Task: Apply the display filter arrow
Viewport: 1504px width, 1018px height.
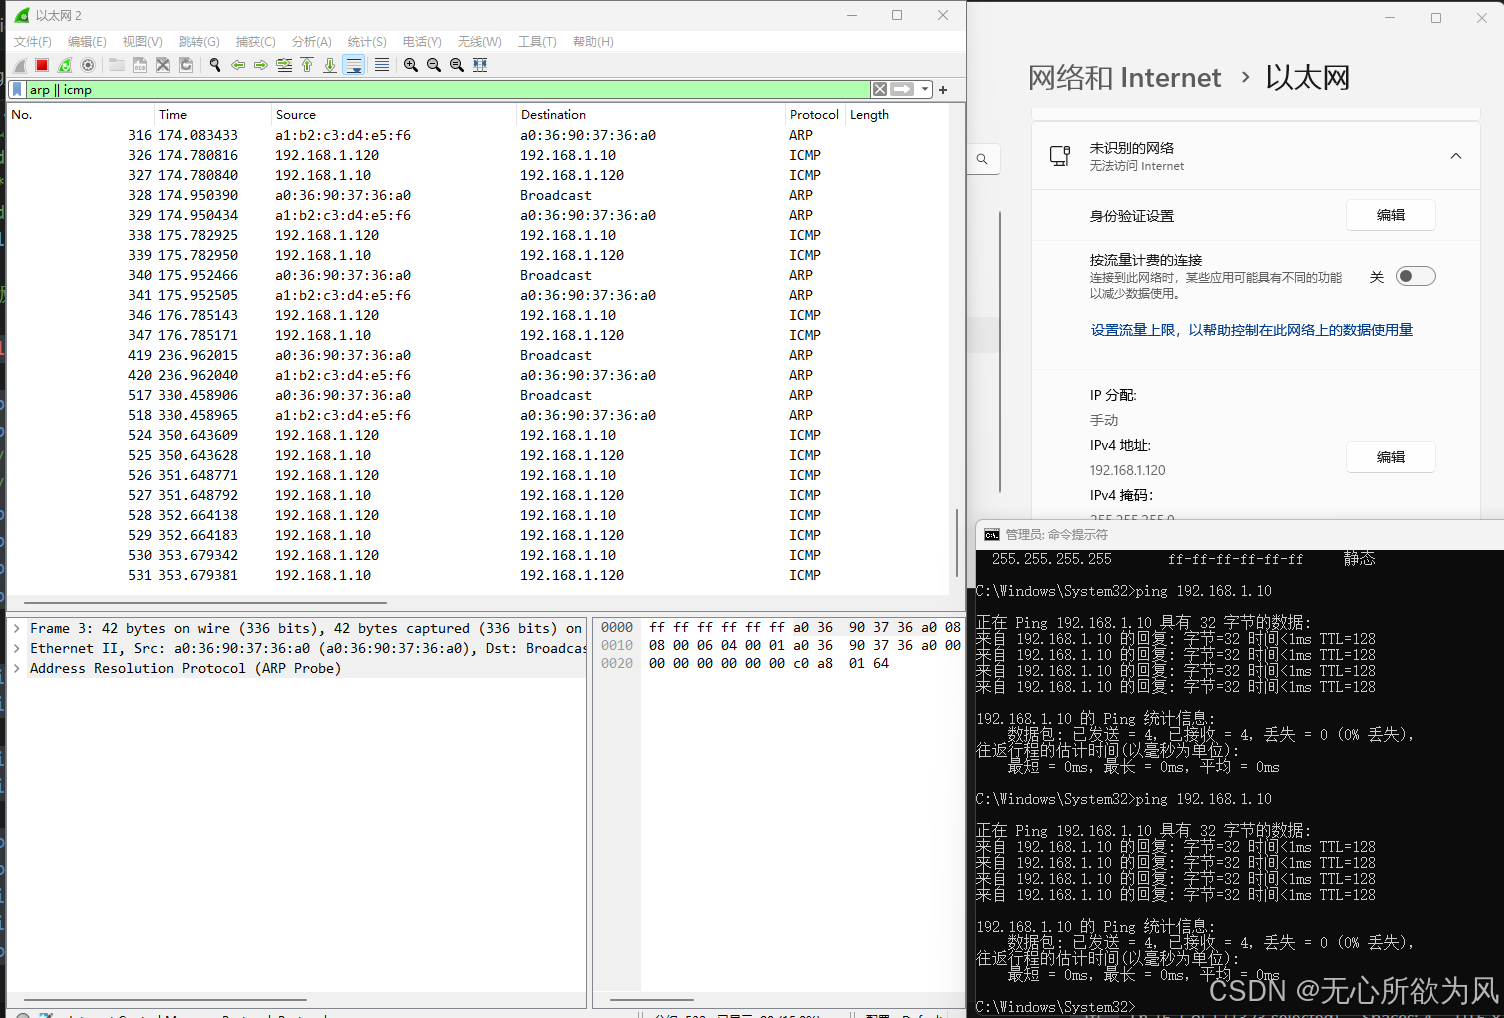Action: point(903,90)
